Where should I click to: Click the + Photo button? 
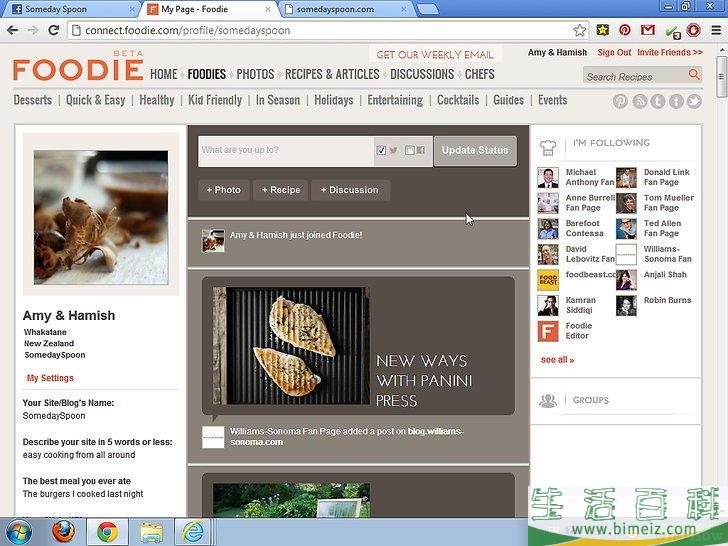click(x=223, y=190)
